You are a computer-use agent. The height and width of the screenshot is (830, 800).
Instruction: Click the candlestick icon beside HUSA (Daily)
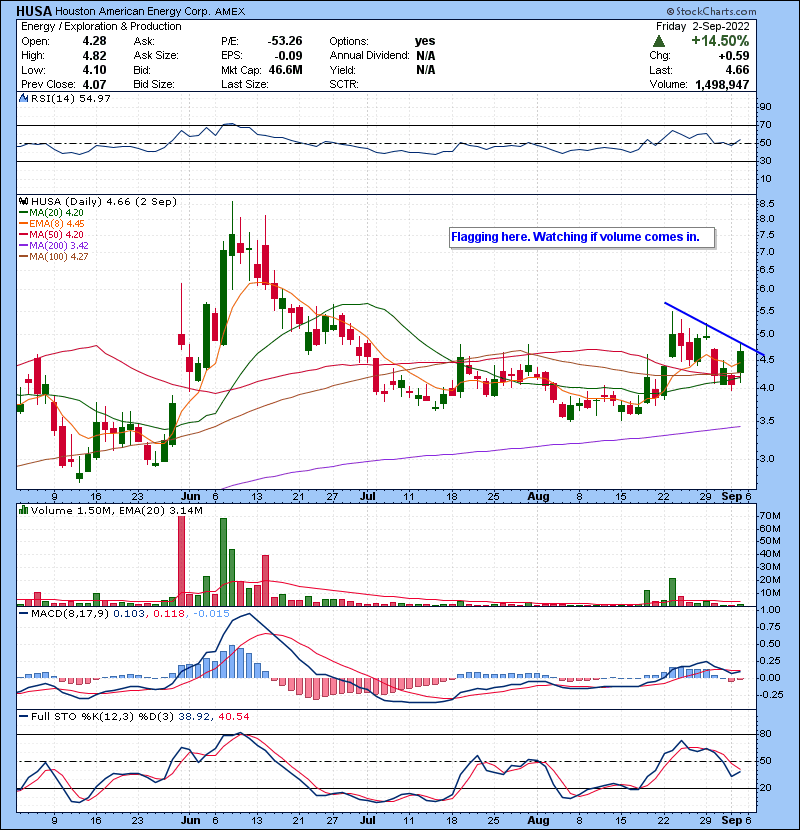(23, 201)
